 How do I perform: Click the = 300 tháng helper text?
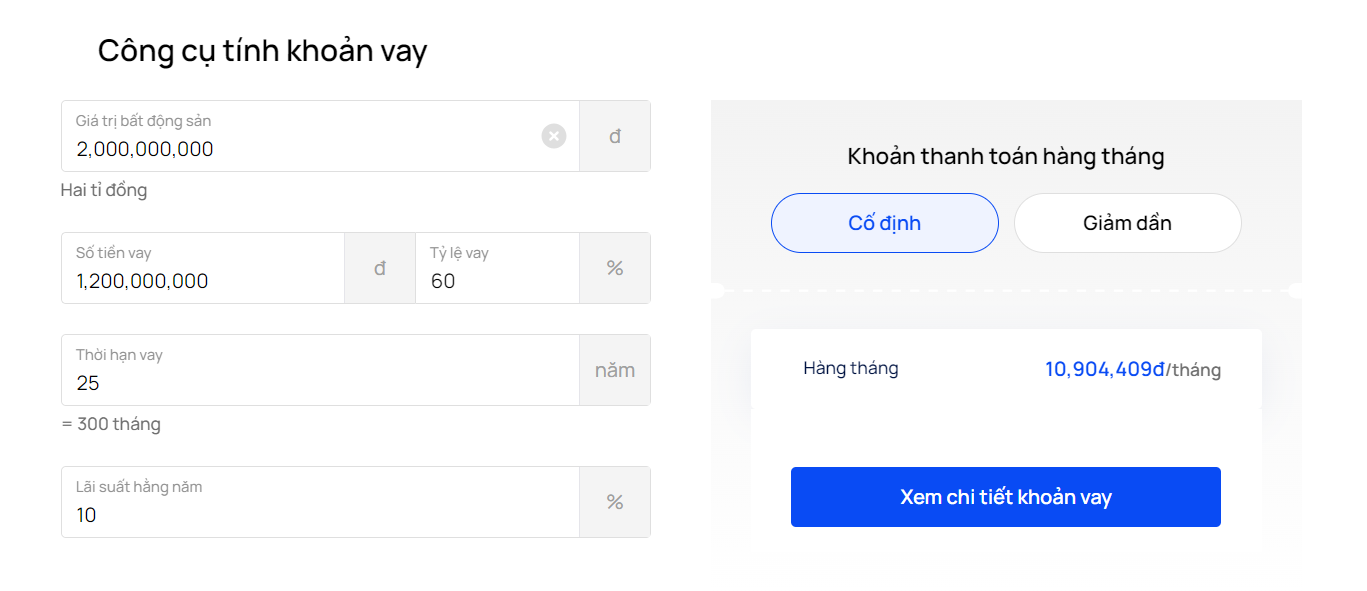point(111,424)
